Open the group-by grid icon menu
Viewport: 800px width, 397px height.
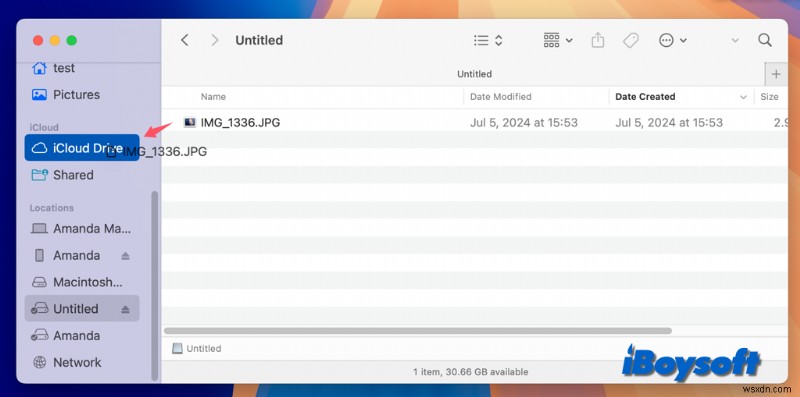pos(558,40)
